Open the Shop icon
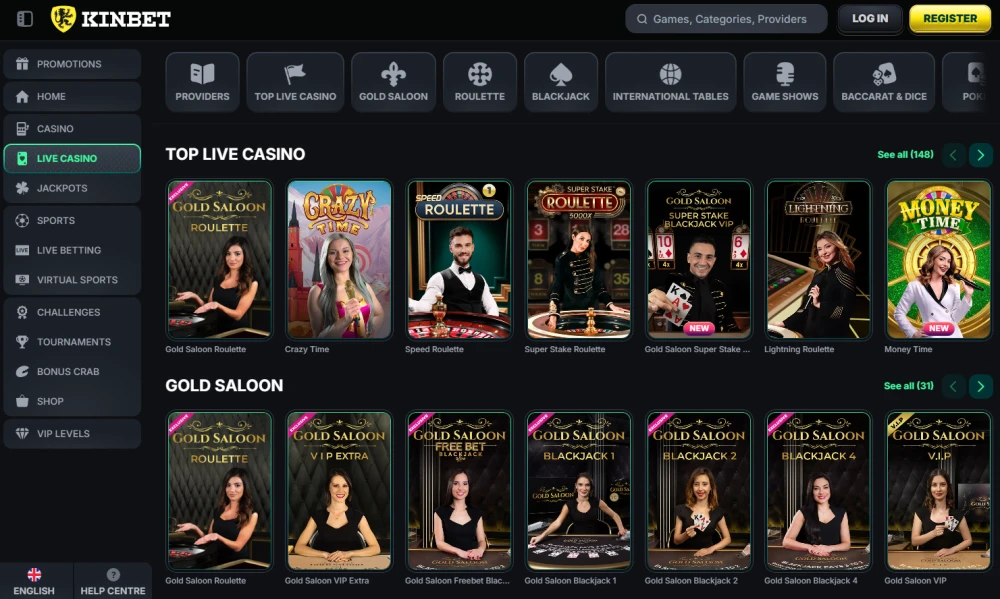Viewport: 1000px width, 599px height. pos(24,401)
